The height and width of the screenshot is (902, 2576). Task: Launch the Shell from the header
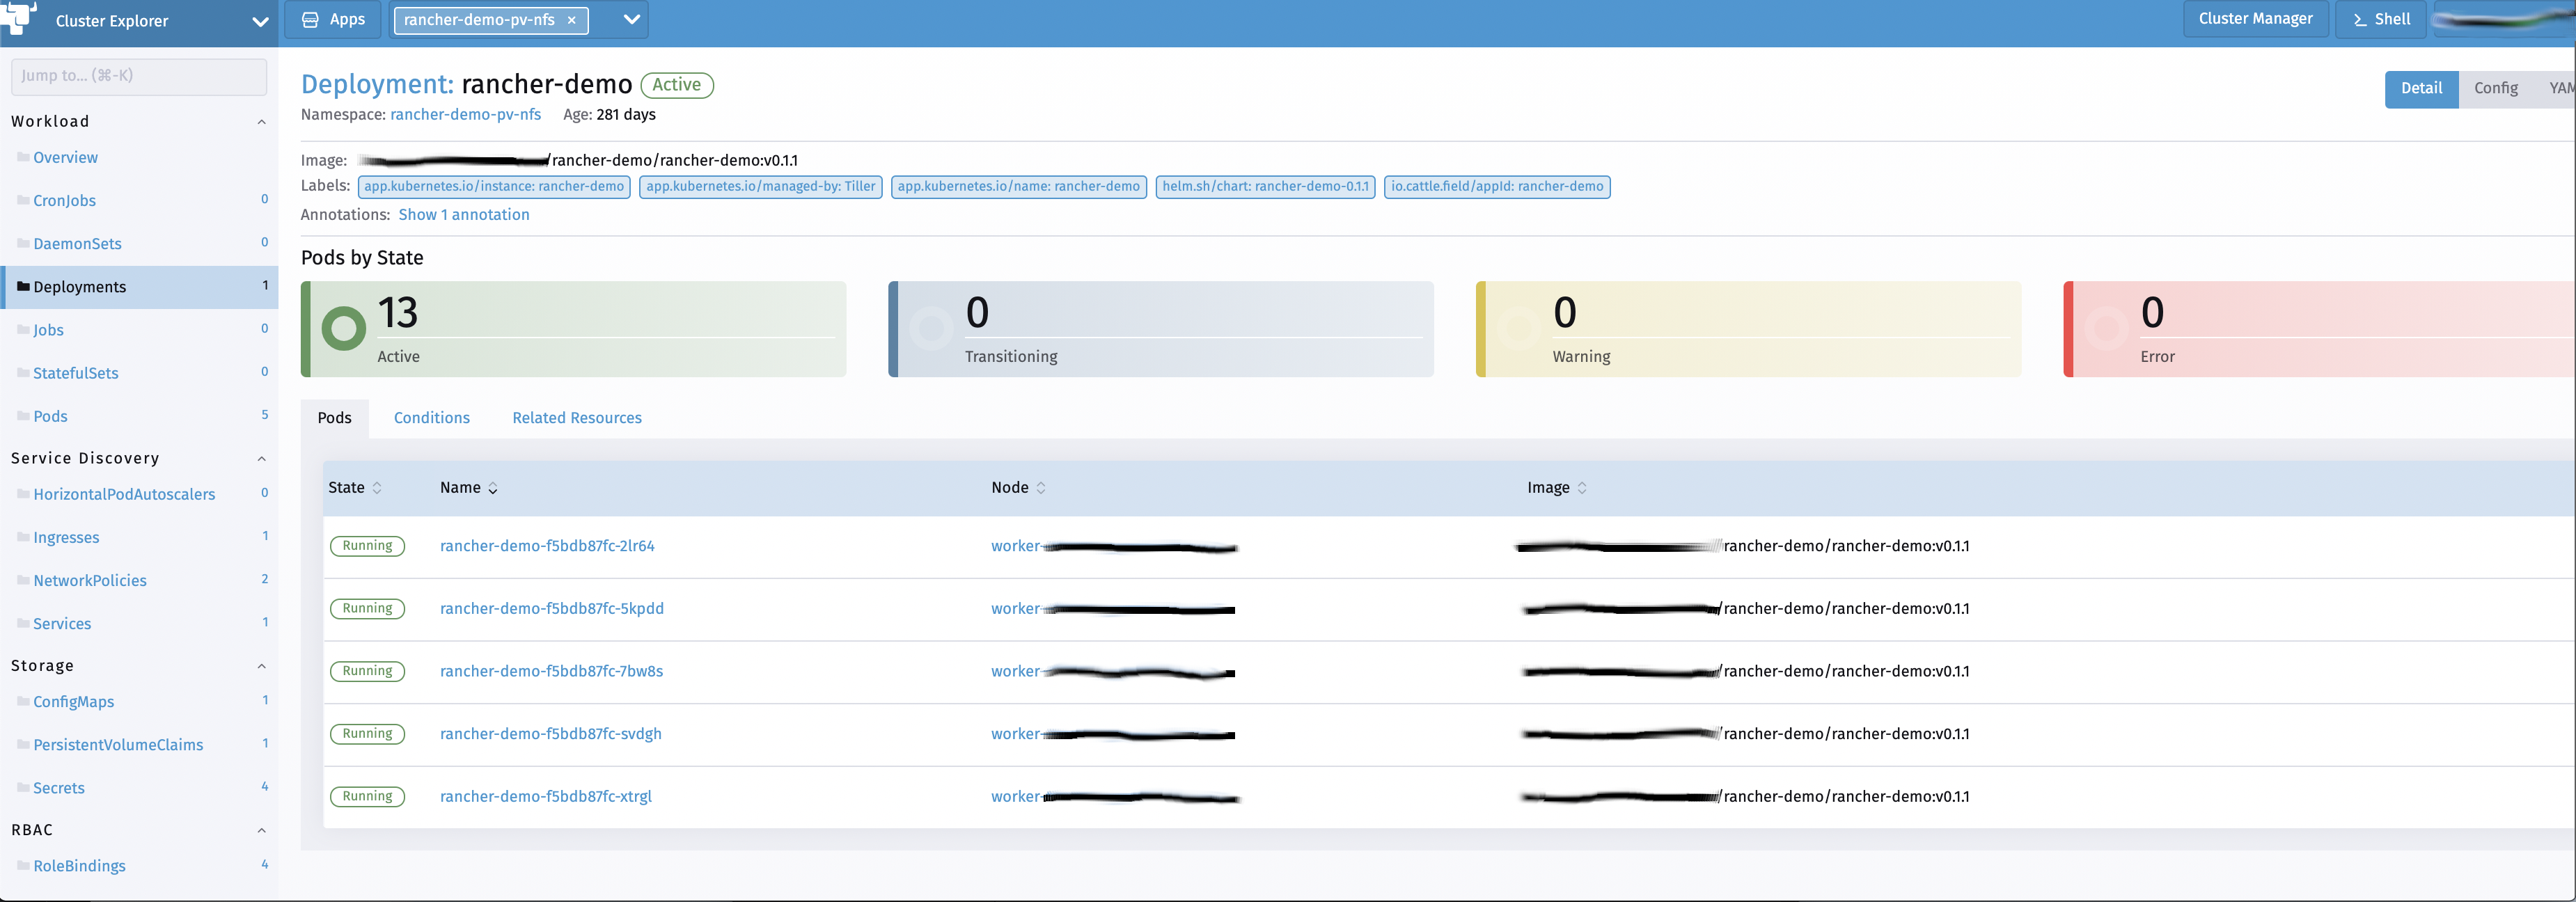[x=2380, y=19]
